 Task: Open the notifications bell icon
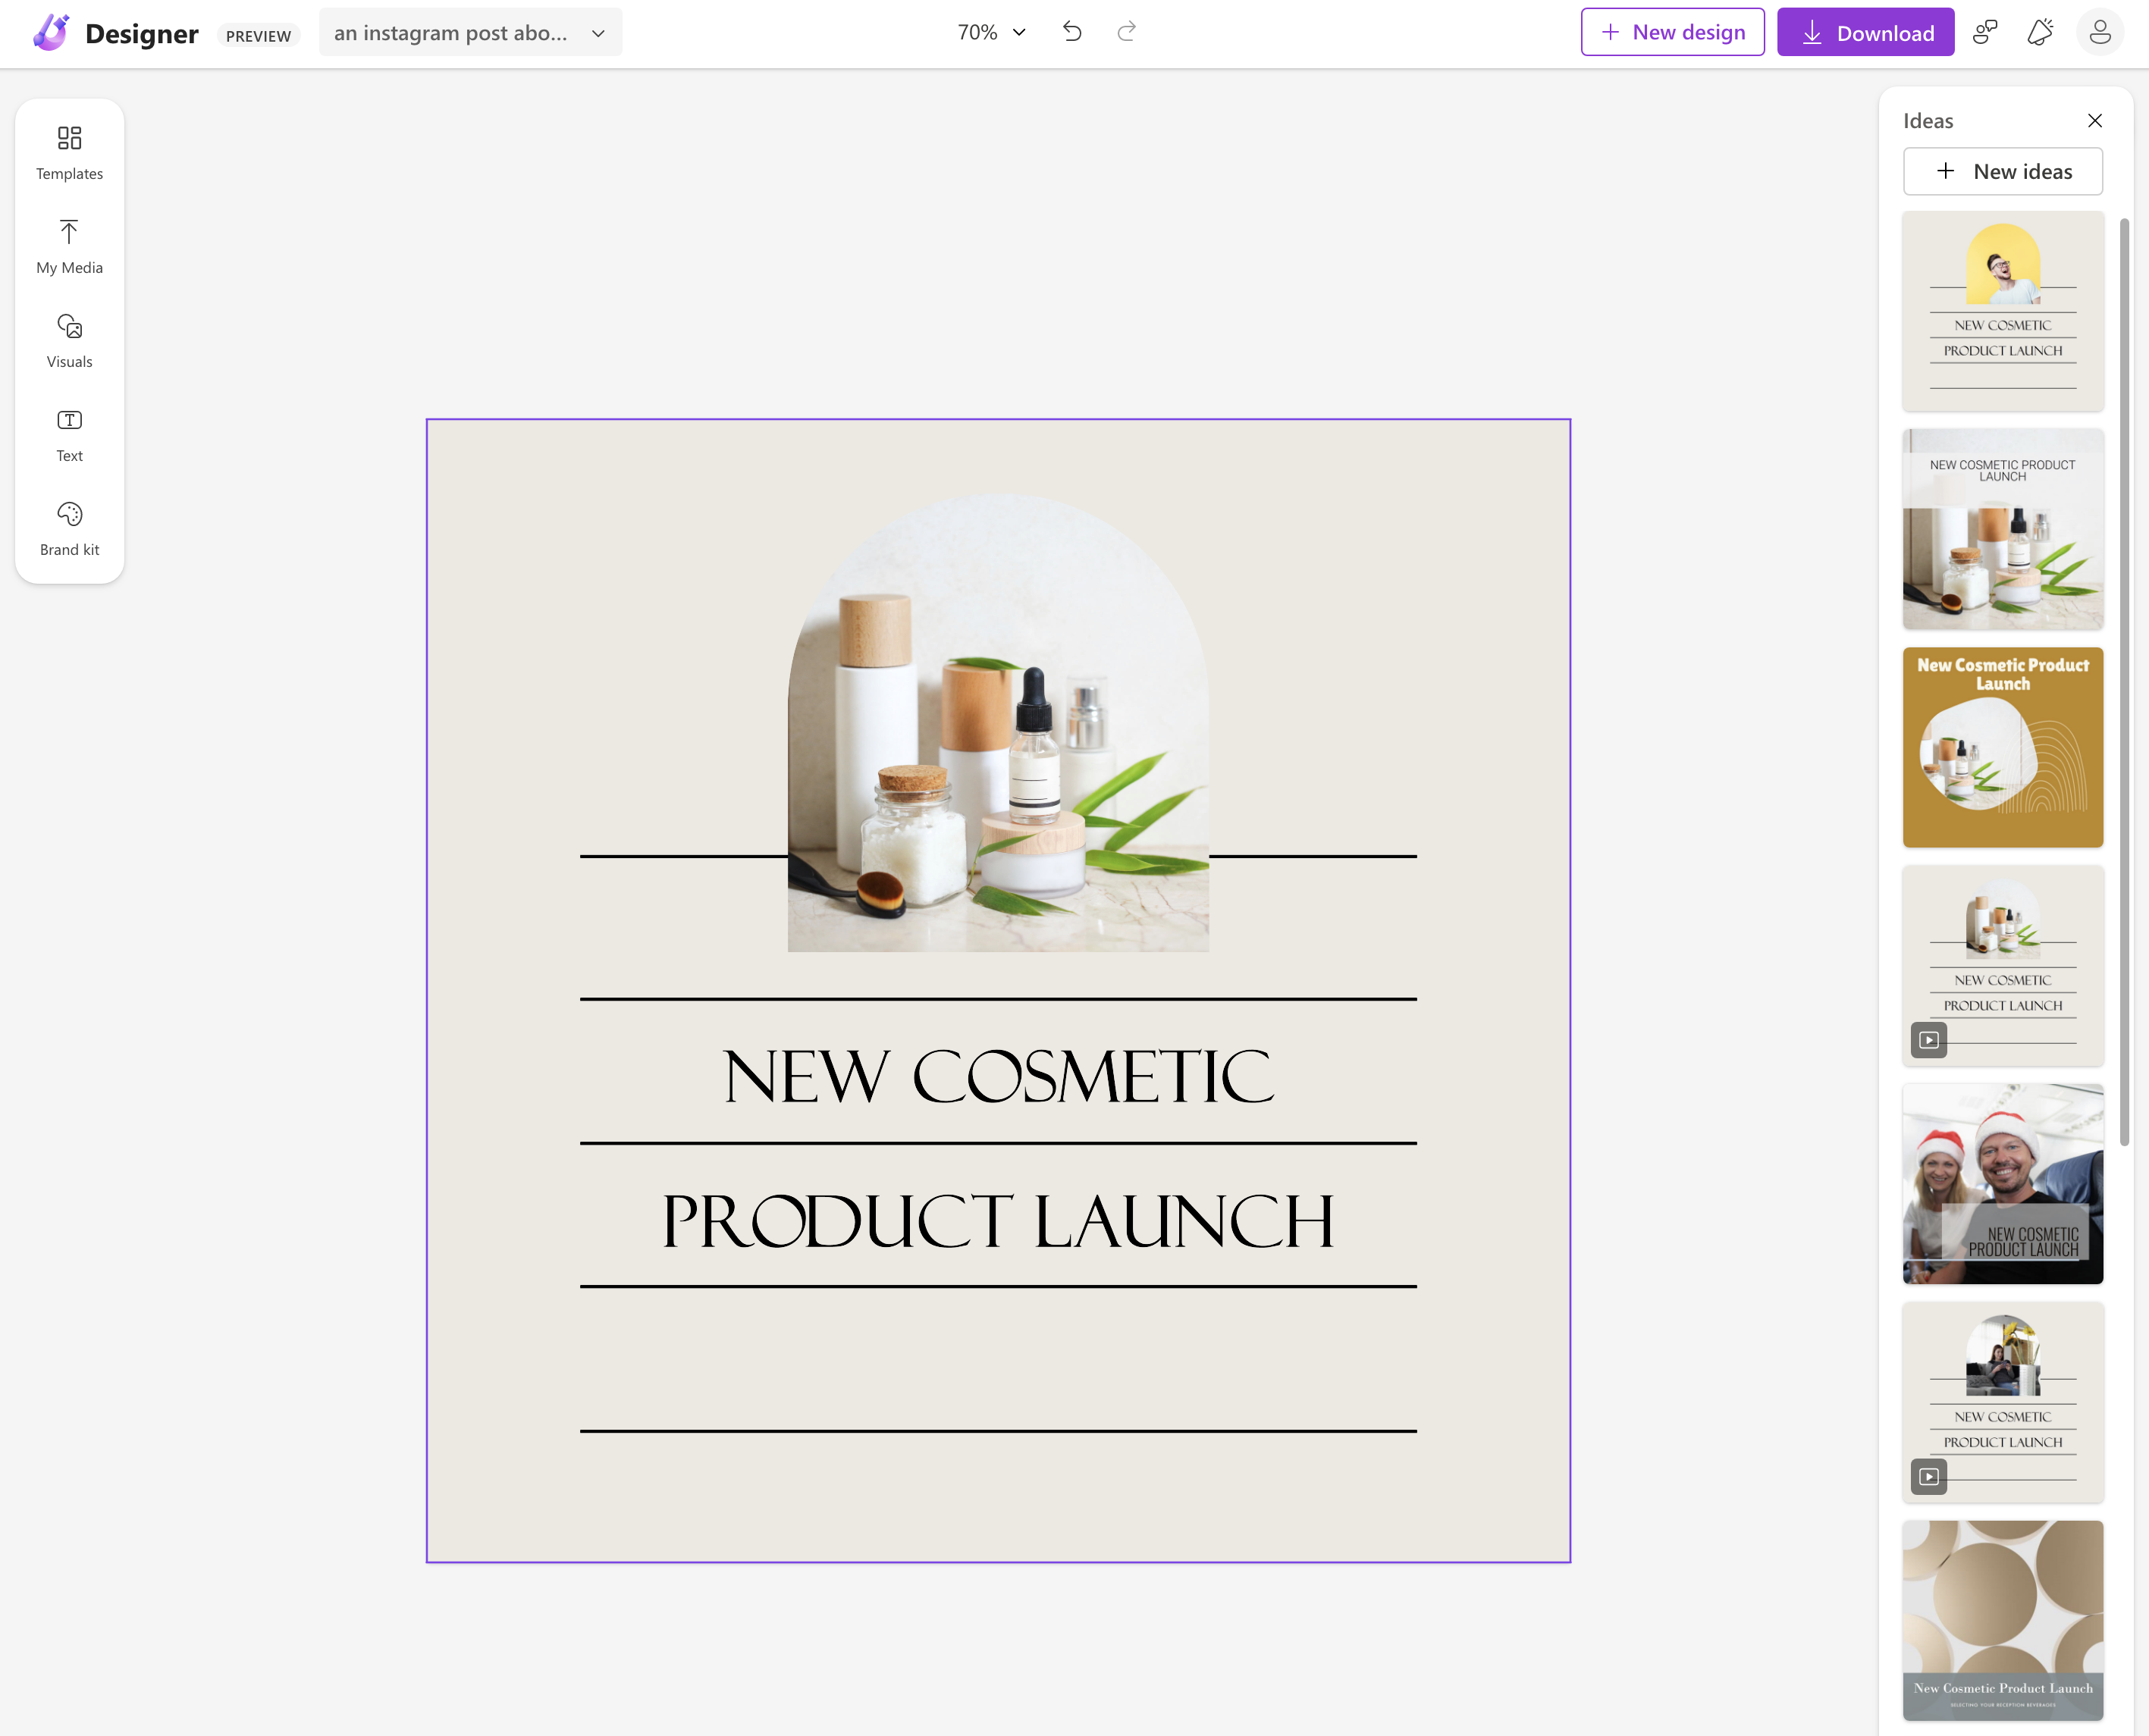2040,32
